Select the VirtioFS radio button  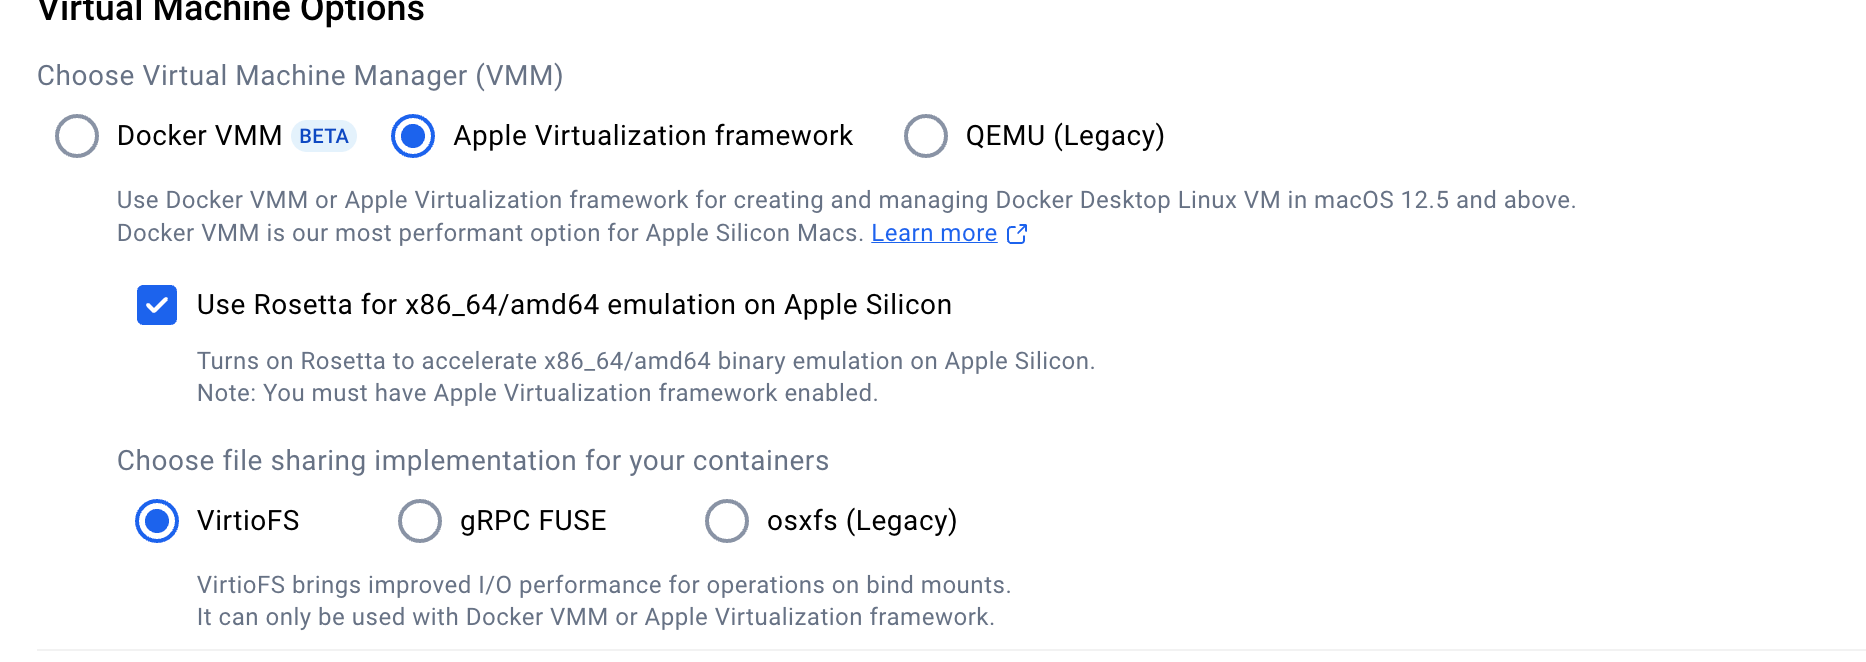click(157, 521)
